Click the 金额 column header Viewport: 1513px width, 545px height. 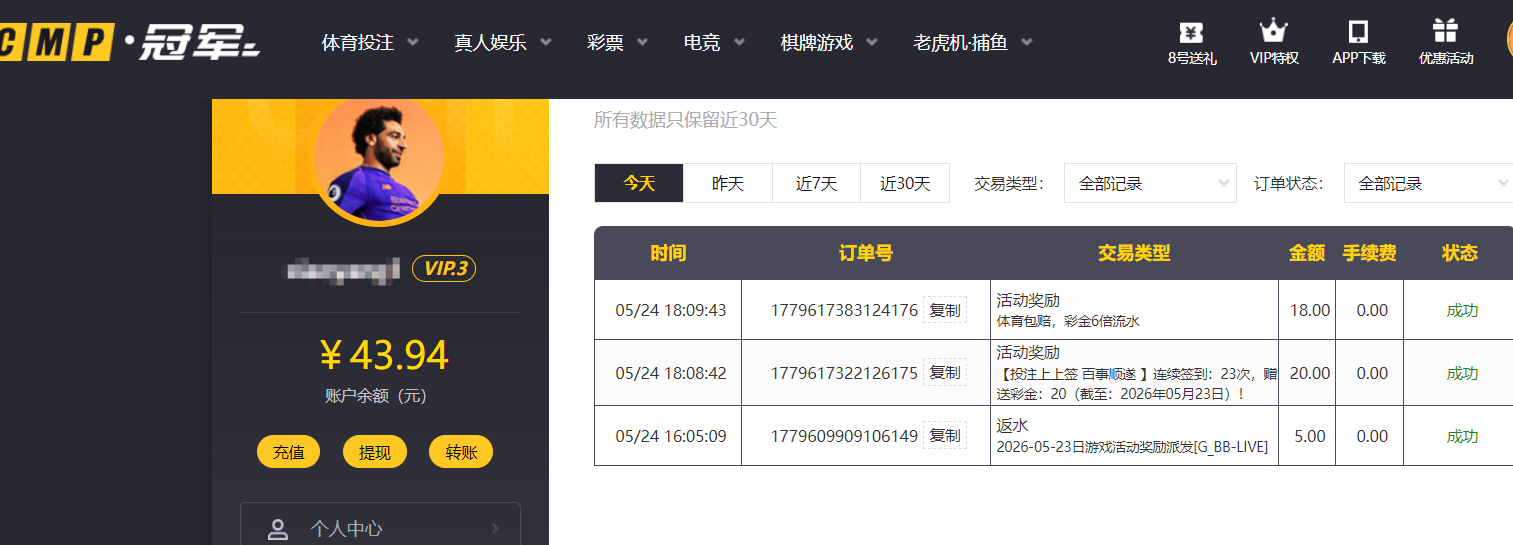tap(1307, 253)
